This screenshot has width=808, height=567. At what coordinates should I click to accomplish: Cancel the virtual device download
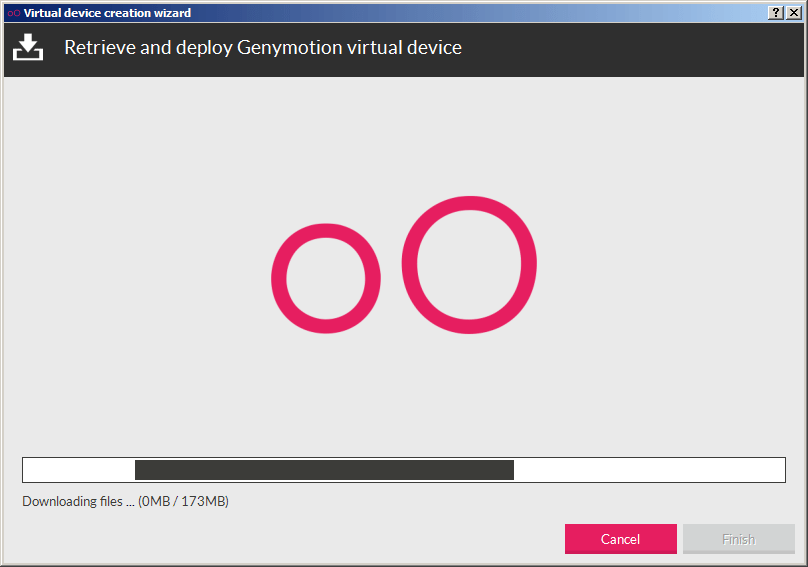(620, 539)
